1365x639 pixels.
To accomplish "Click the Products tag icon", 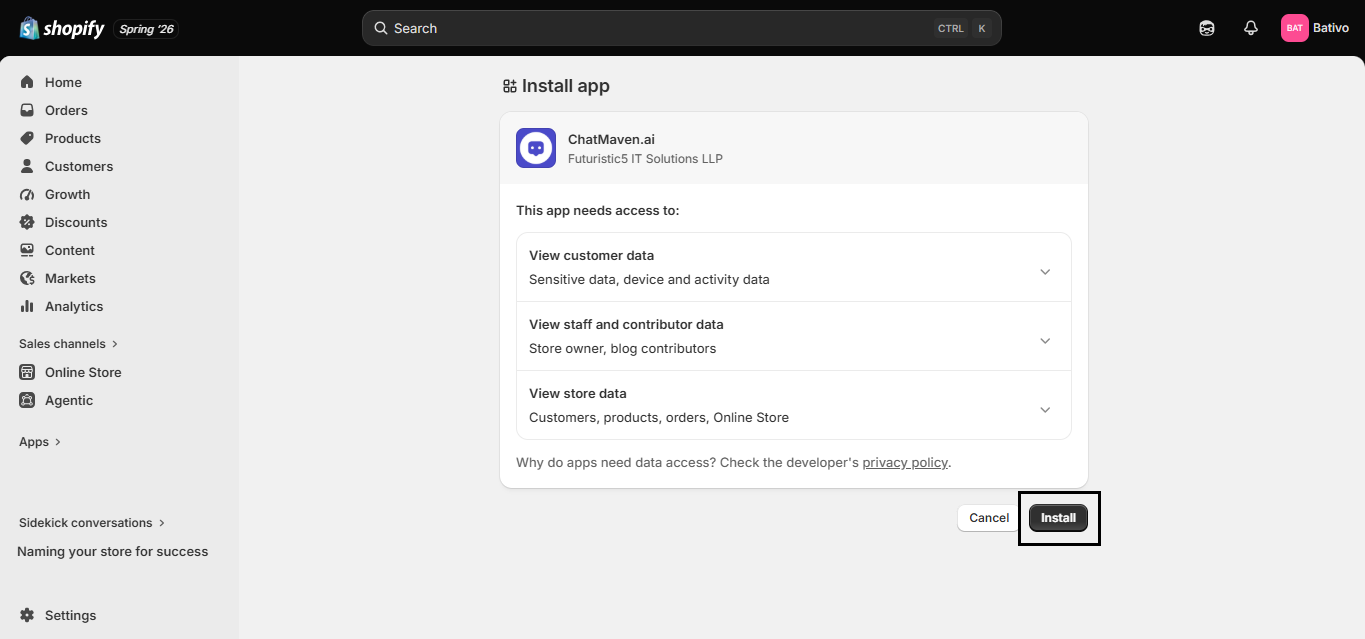I will click(27, 138).
